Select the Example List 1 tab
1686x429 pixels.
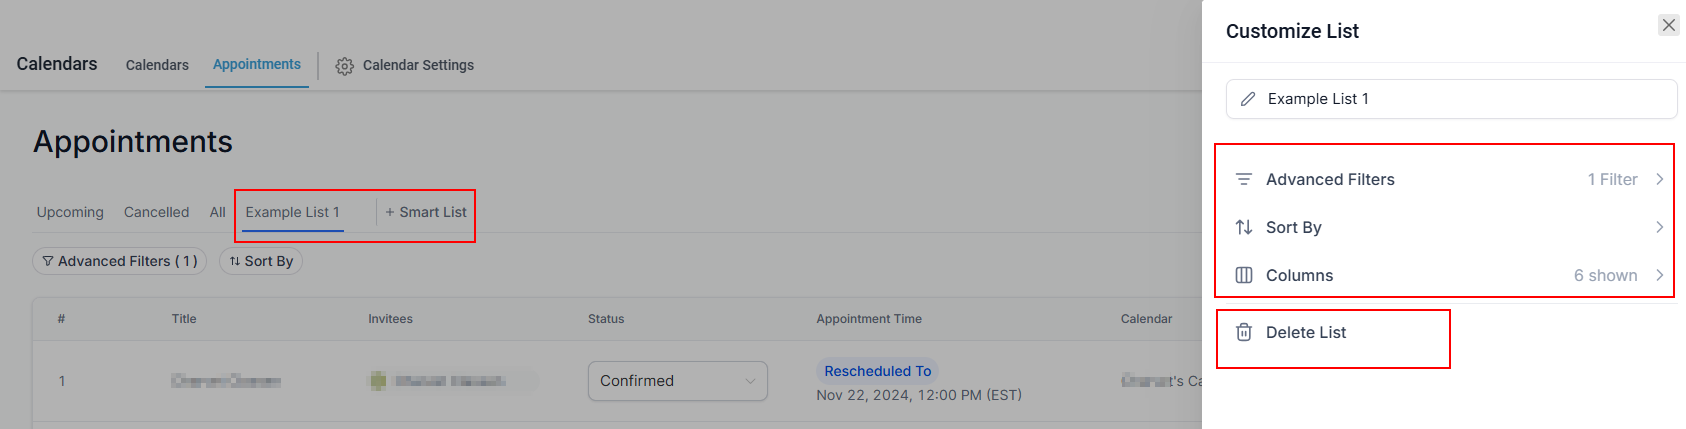click(x=293, y=212)
